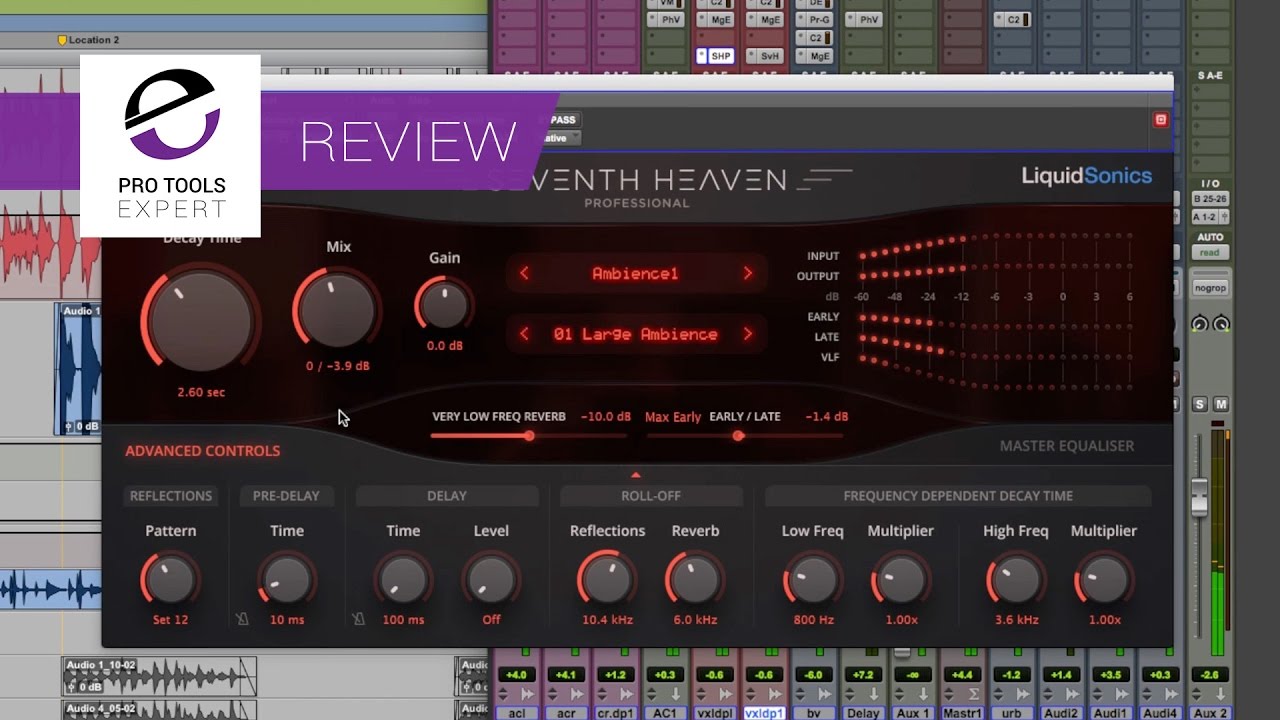Click the red target button of plugin window
The width and height of the screenshot is (1280, 720).
[x=1161, y=119]
